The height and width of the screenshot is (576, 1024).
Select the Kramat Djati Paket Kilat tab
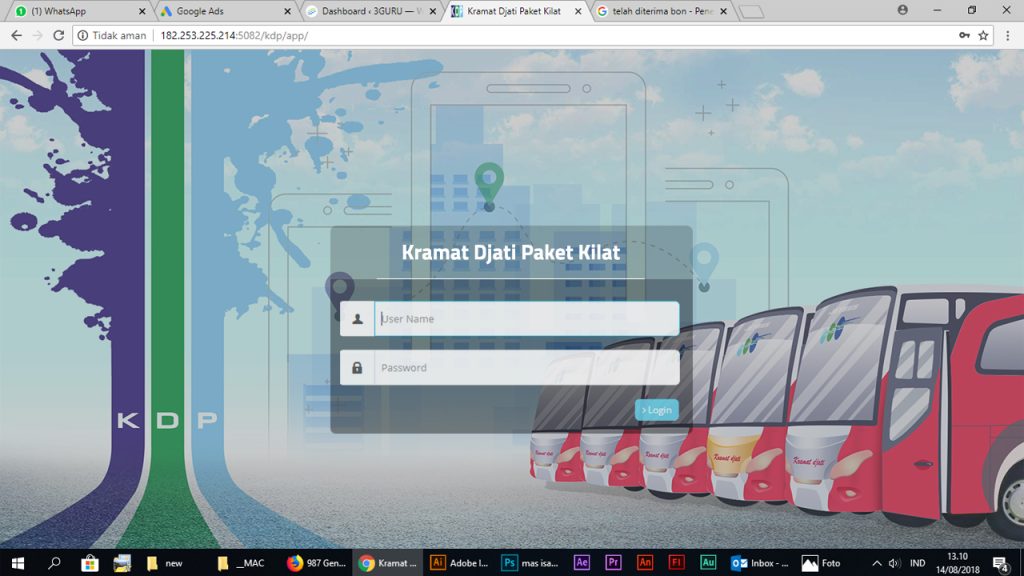click(x=515, y=11)
